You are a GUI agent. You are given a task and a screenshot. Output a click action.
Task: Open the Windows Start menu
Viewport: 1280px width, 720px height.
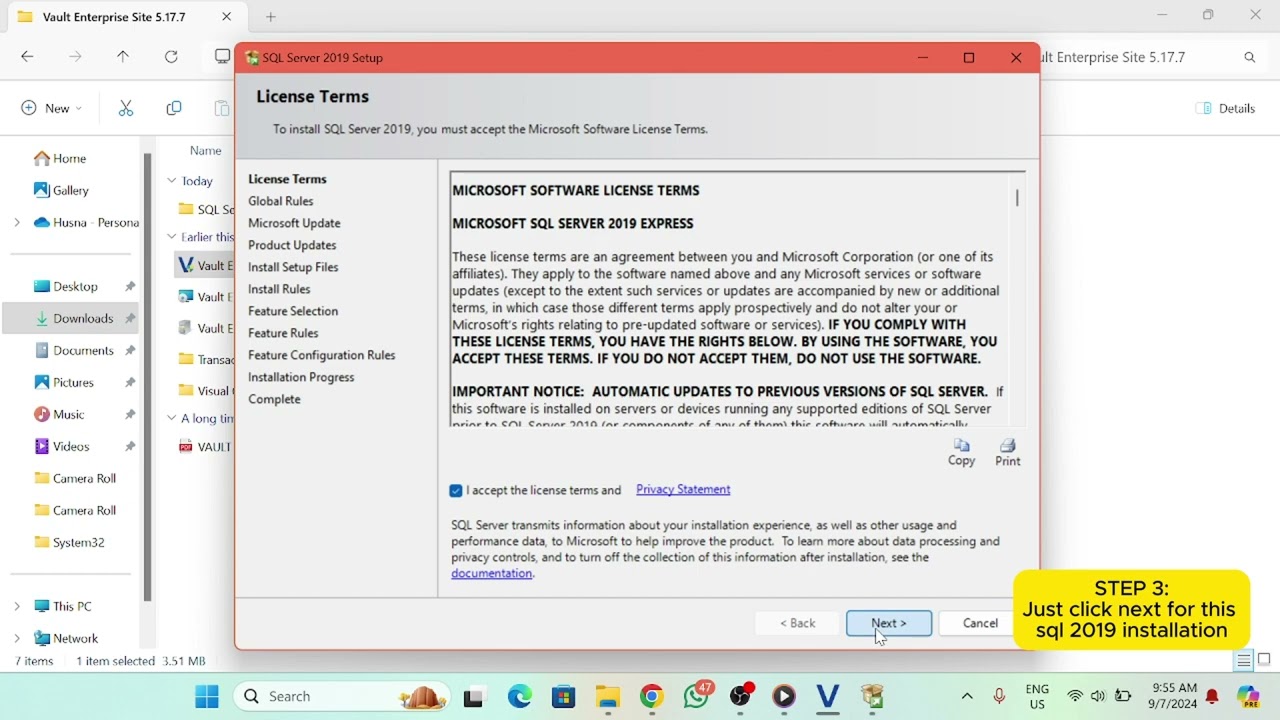point(207,696)
